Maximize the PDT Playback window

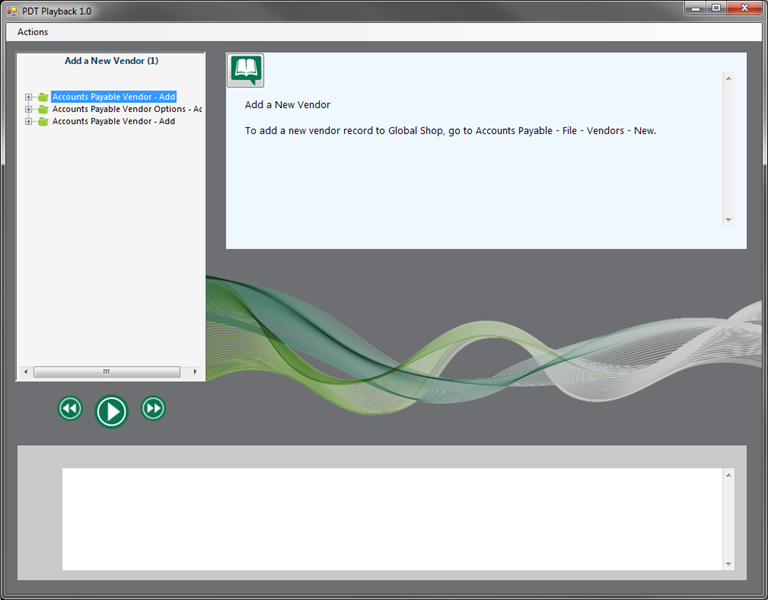[716, 8]
